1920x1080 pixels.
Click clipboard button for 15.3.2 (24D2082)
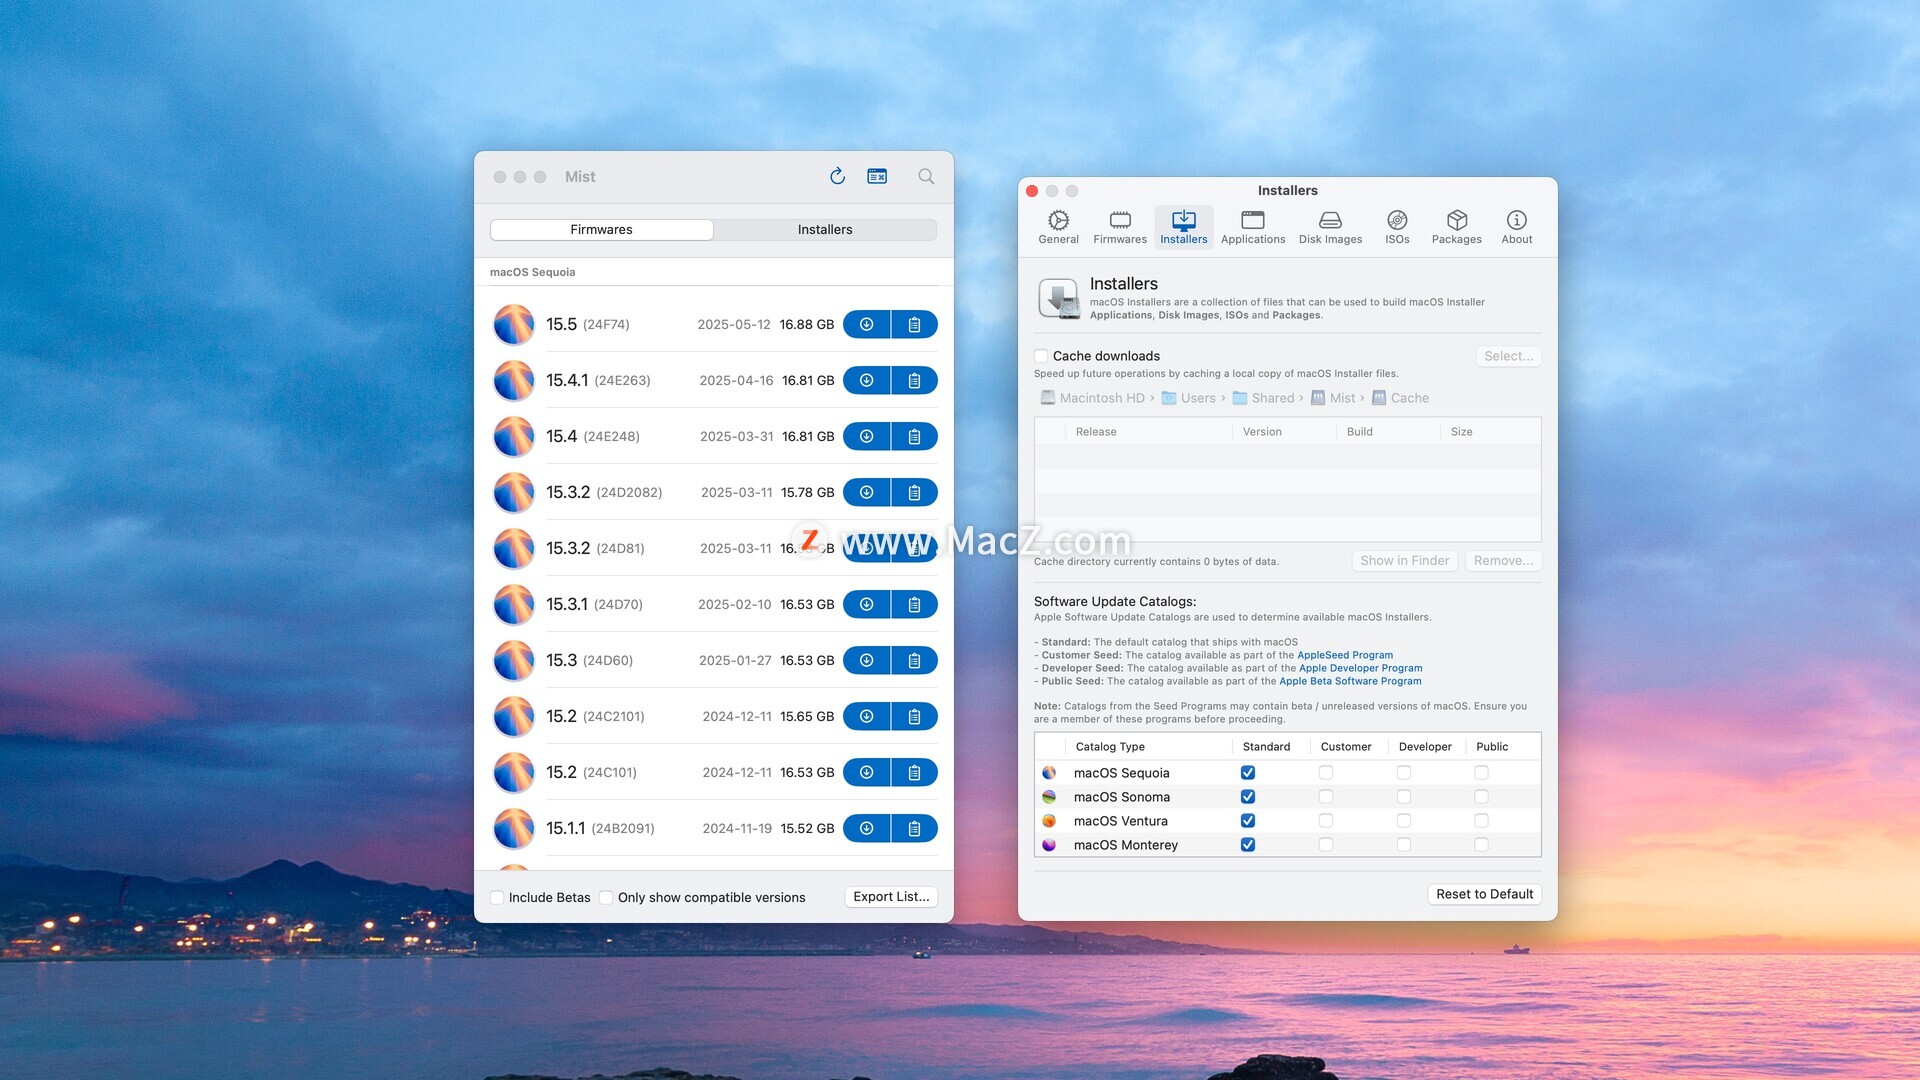tap(914, 492)
